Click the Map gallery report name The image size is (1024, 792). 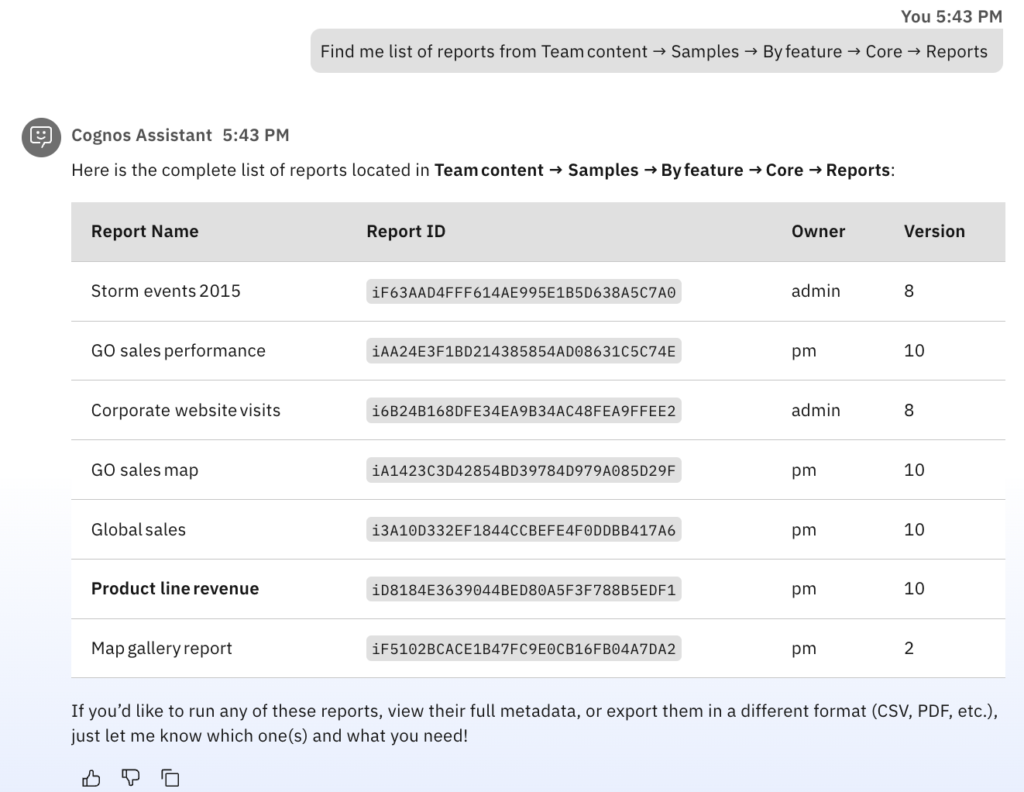click(x=161, y=648)
